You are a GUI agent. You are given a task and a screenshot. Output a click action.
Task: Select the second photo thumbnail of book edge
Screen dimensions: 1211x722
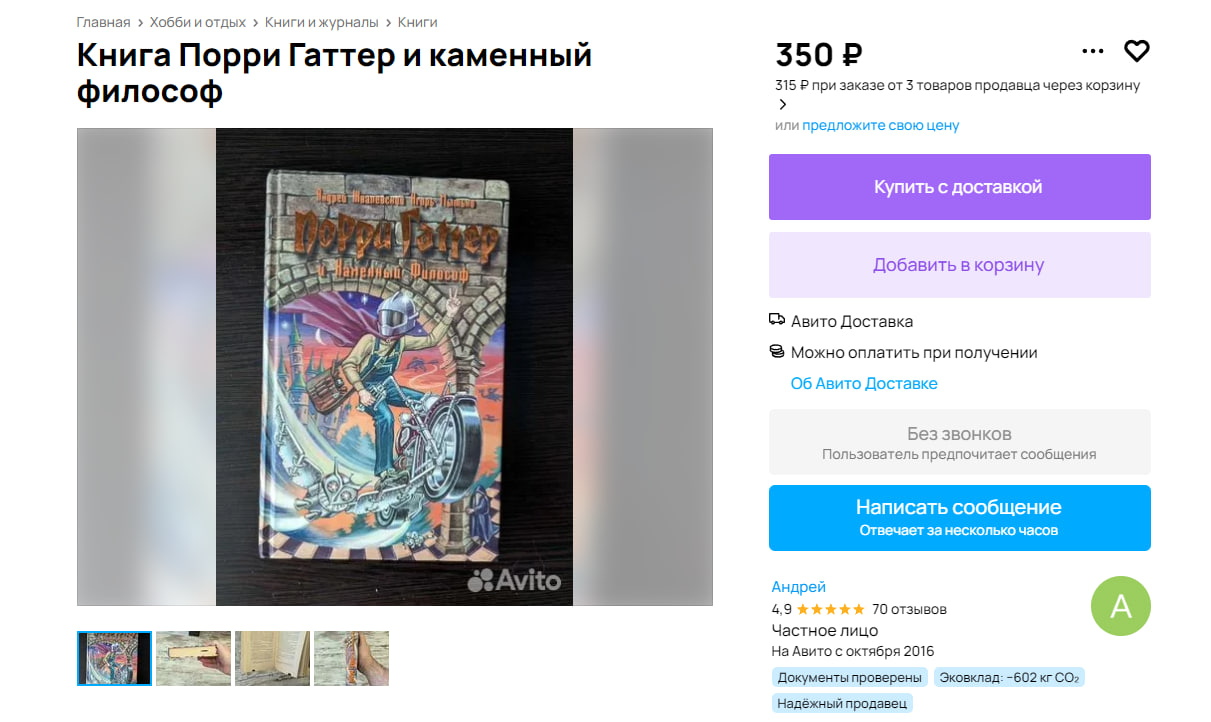(x=193, y=658)
